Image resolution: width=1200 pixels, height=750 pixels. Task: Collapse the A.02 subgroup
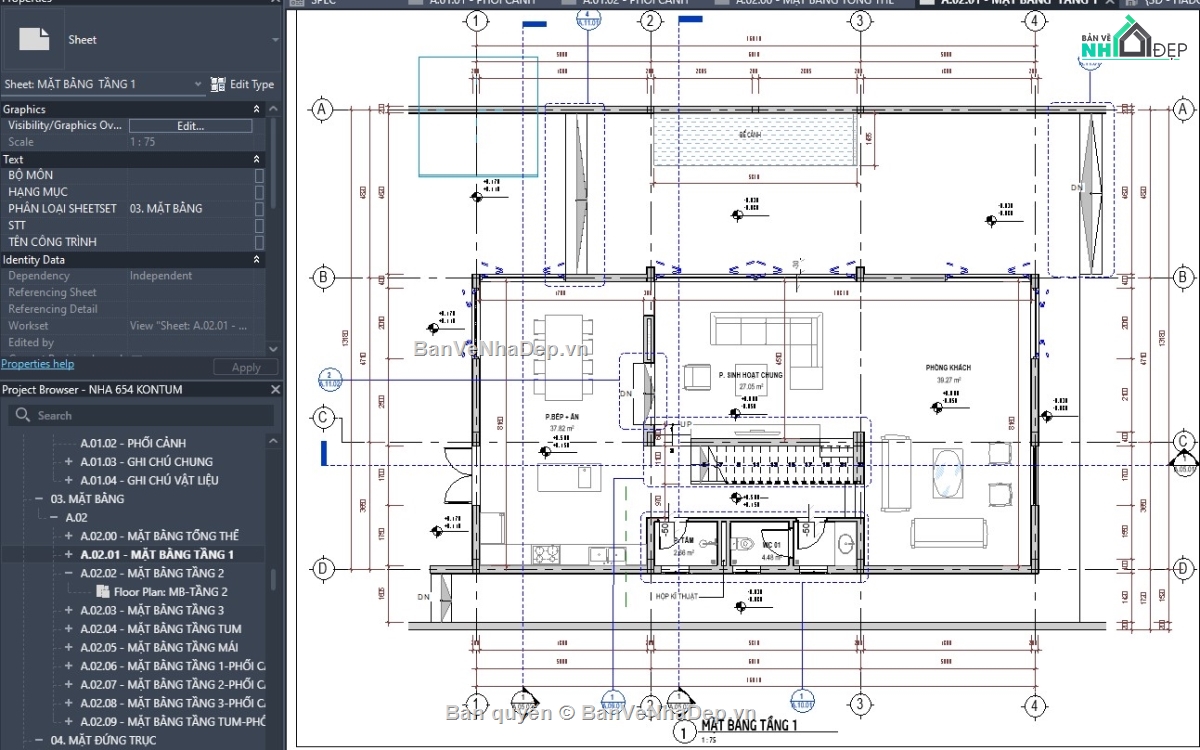(54, 517)
